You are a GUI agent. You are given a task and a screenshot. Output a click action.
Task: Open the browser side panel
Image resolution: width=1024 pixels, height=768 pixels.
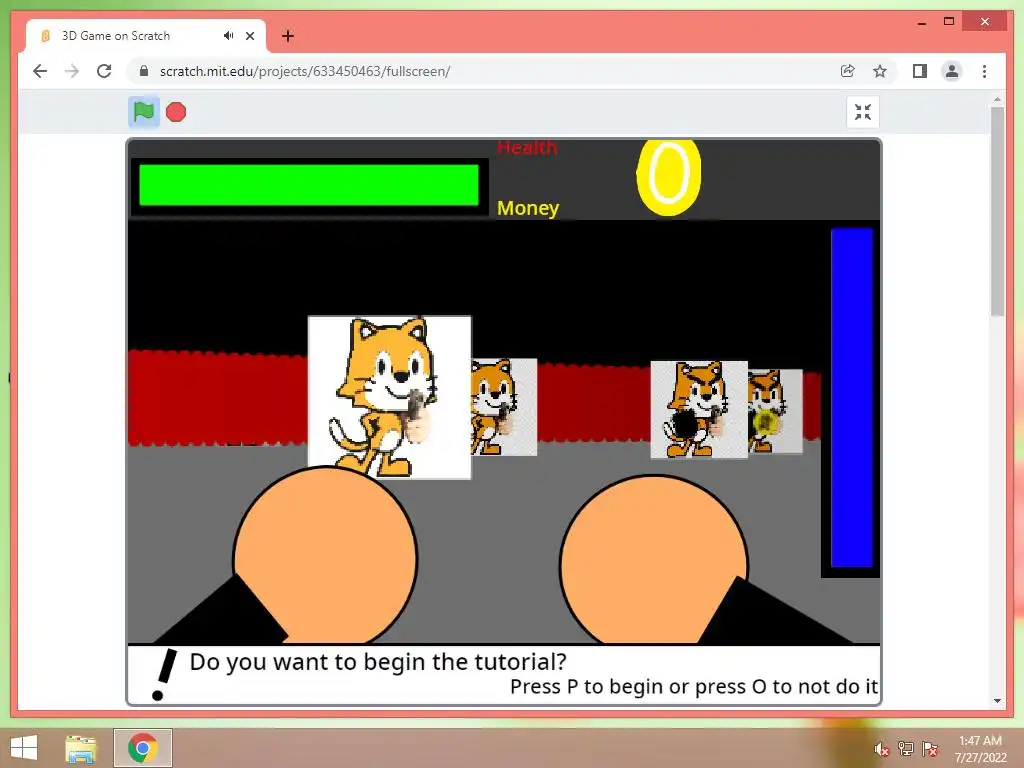click(920, 71)
